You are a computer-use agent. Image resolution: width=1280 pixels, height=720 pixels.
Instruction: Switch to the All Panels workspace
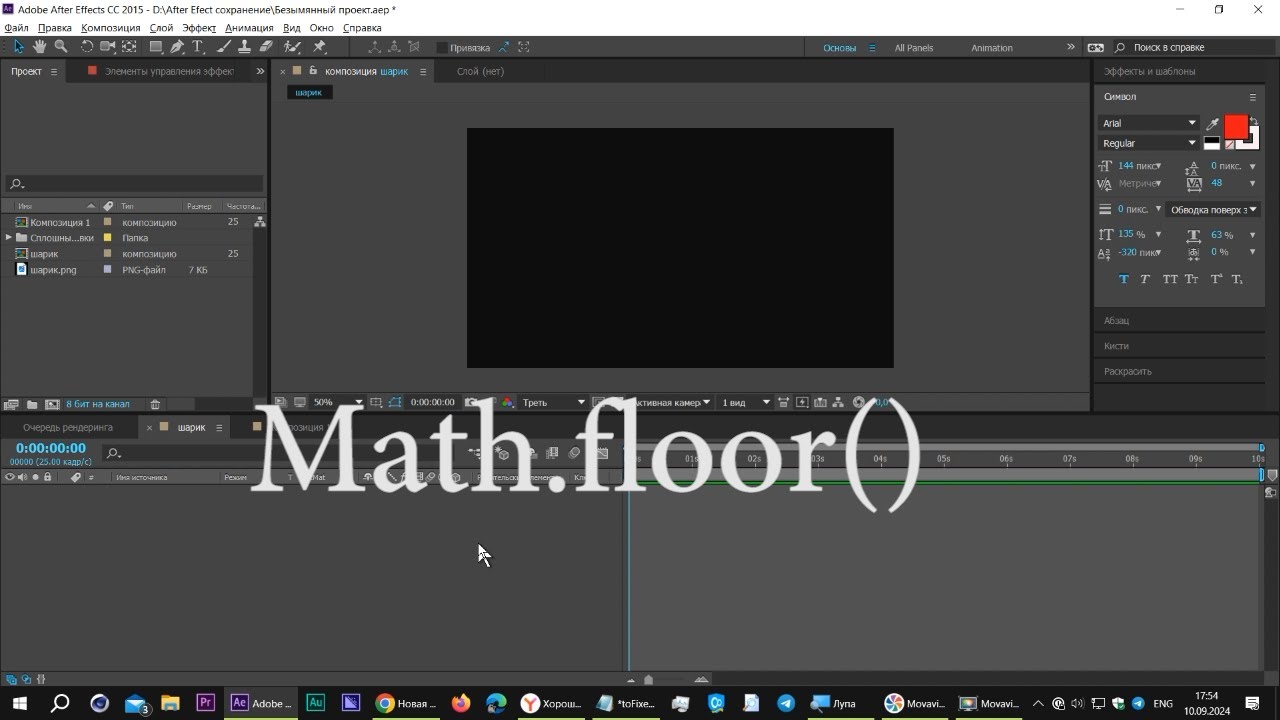click(914, 48)
